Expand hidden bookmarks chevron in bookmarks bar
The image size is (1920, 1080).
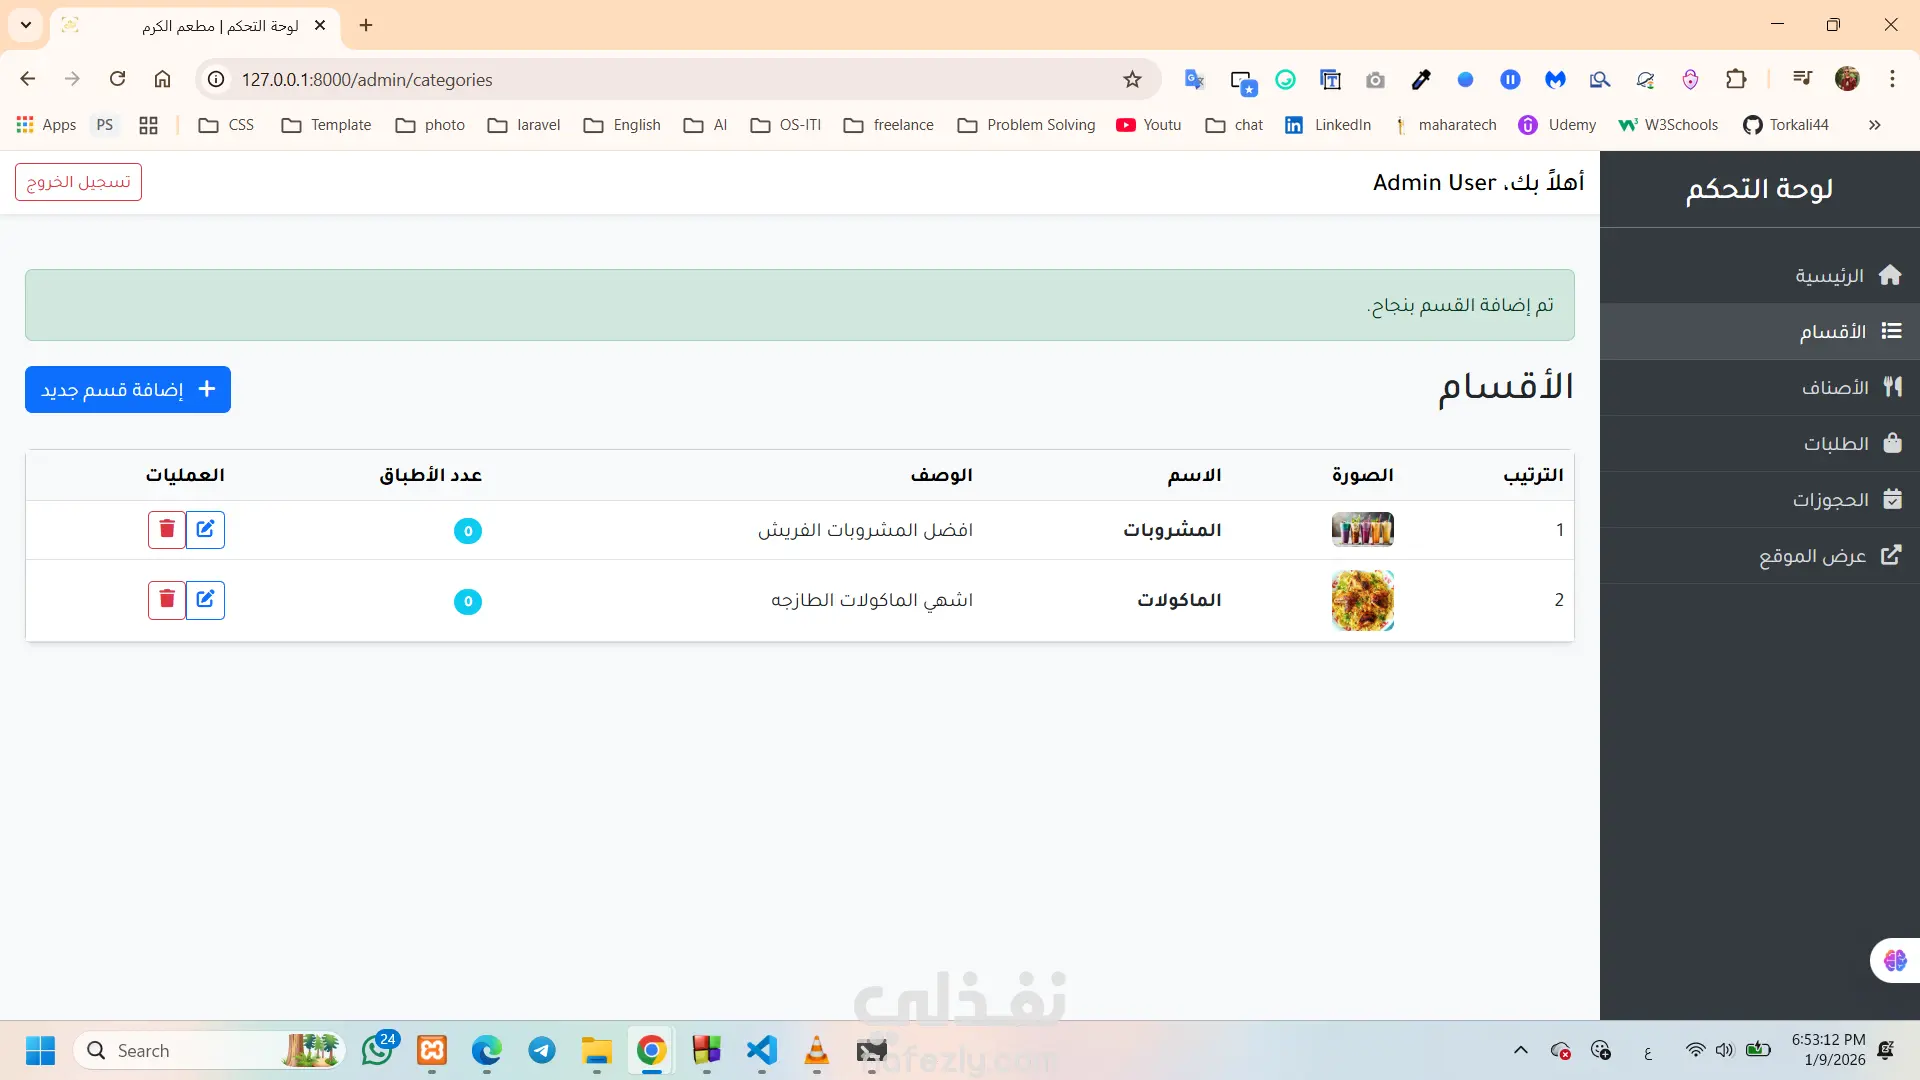[1874, 125]
